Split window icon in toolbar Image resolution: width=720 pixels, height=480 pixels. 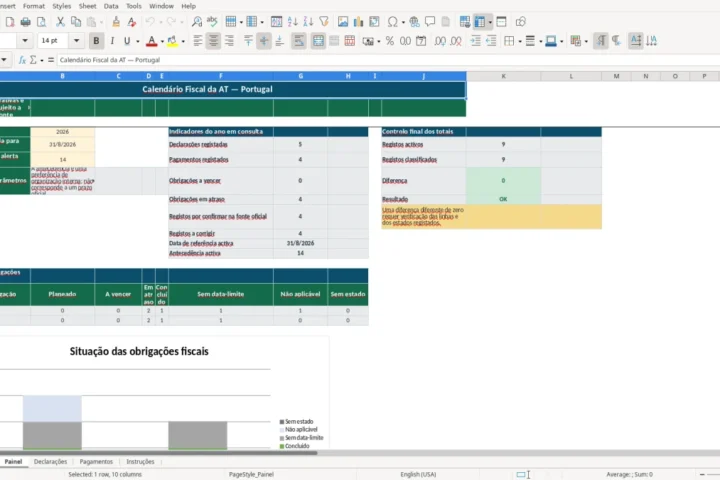click(501, 22)
